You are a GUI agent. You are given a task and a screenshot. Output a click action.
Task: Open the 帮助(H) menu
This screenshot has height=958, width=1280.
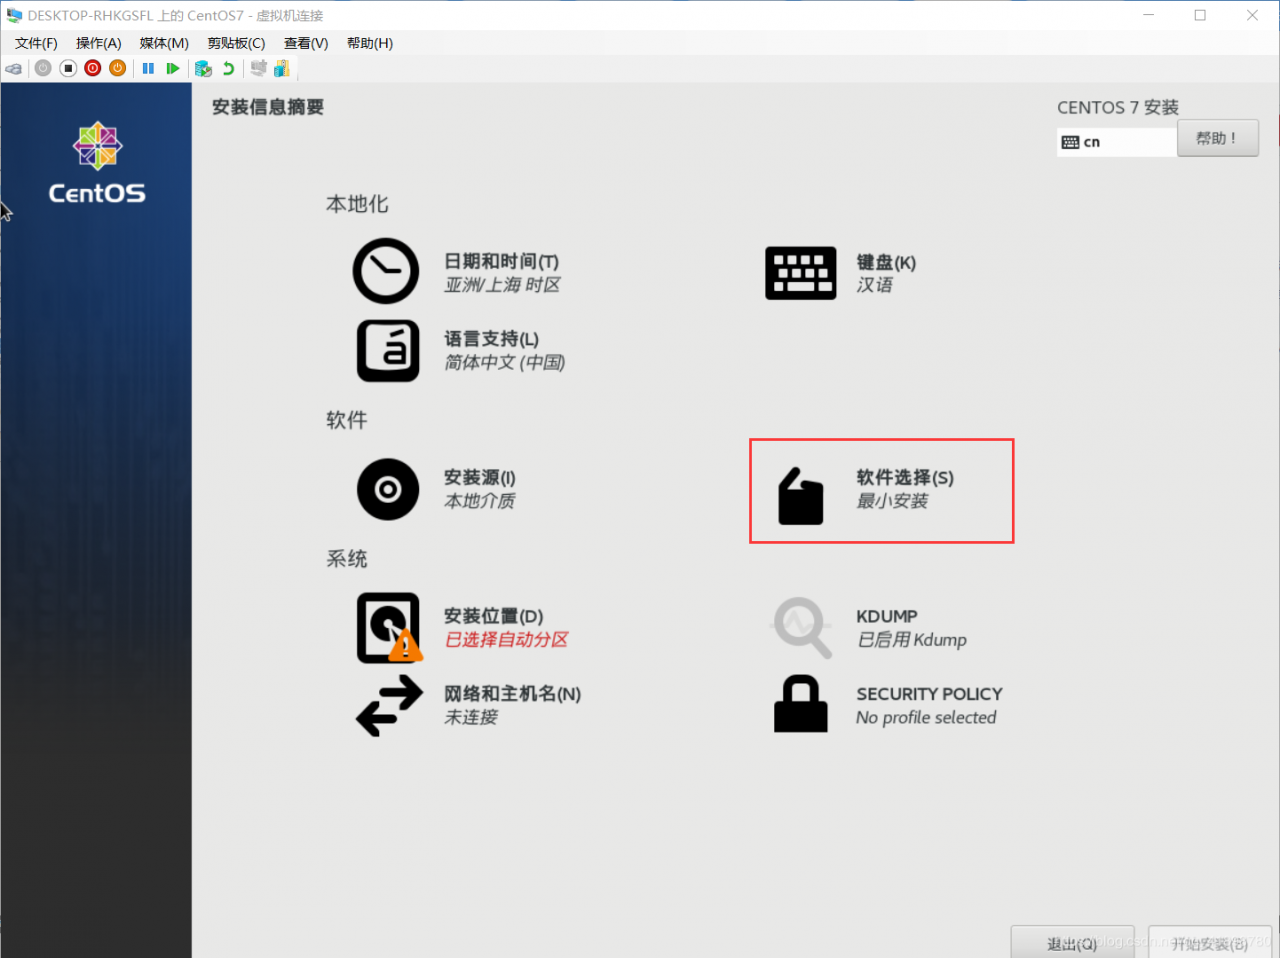click(370, 43)
